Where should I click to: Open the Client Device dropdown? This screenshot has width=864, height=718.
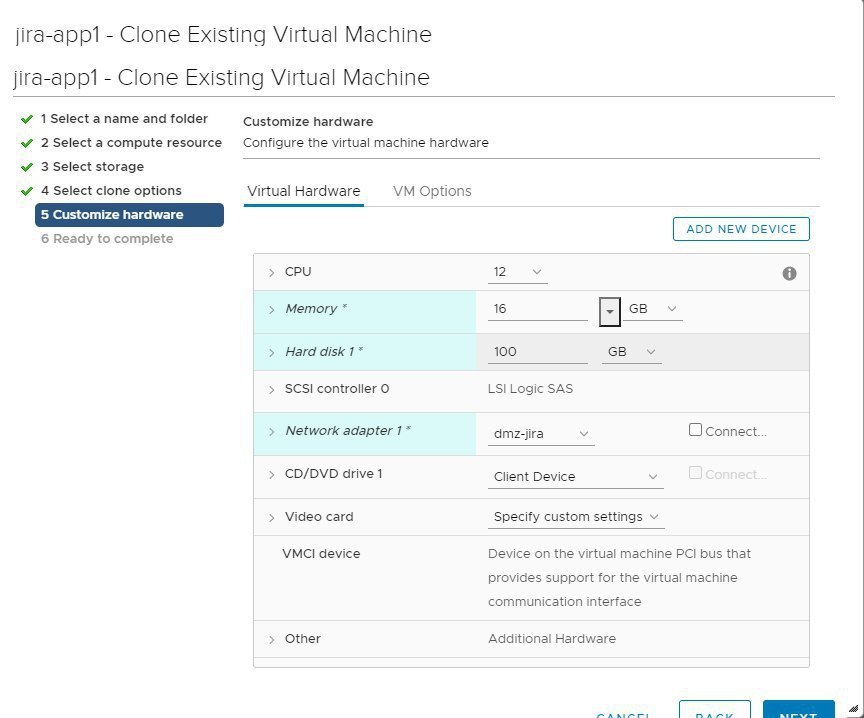[x=575, y=477]
